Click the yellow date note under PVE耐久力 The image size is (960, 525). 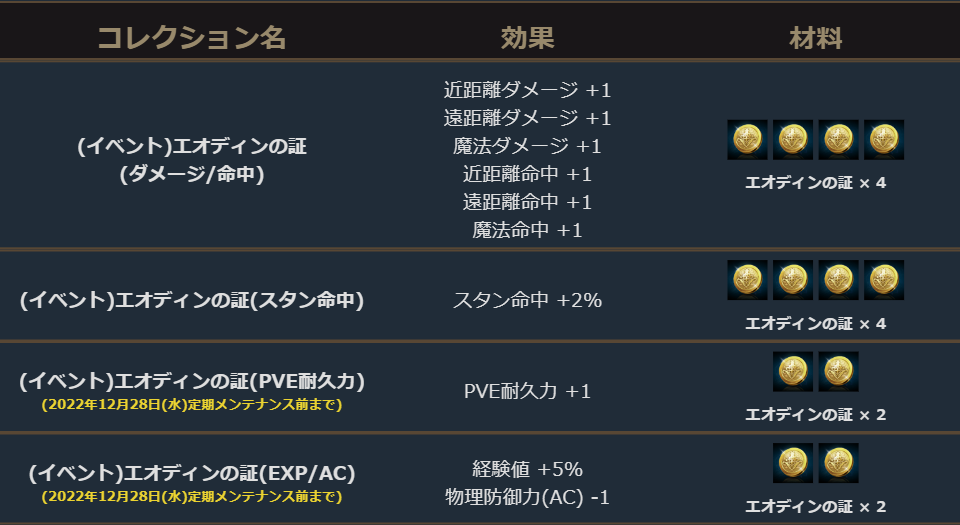pos(191,405)
